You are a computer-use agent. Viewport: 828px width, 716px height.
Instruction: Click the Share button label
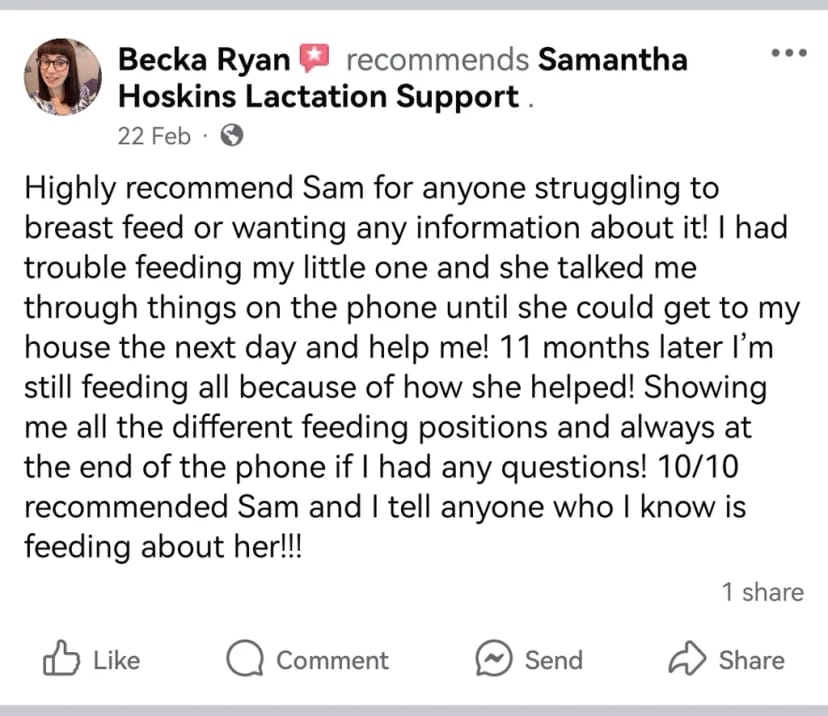pos(752,660)
